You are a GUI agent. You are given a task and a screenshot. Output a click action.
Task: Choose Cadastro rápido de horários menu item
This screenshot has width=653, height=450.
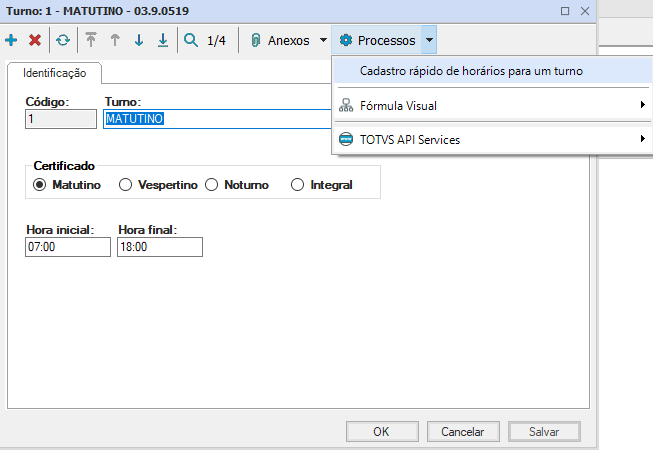[x=470, y=71]
